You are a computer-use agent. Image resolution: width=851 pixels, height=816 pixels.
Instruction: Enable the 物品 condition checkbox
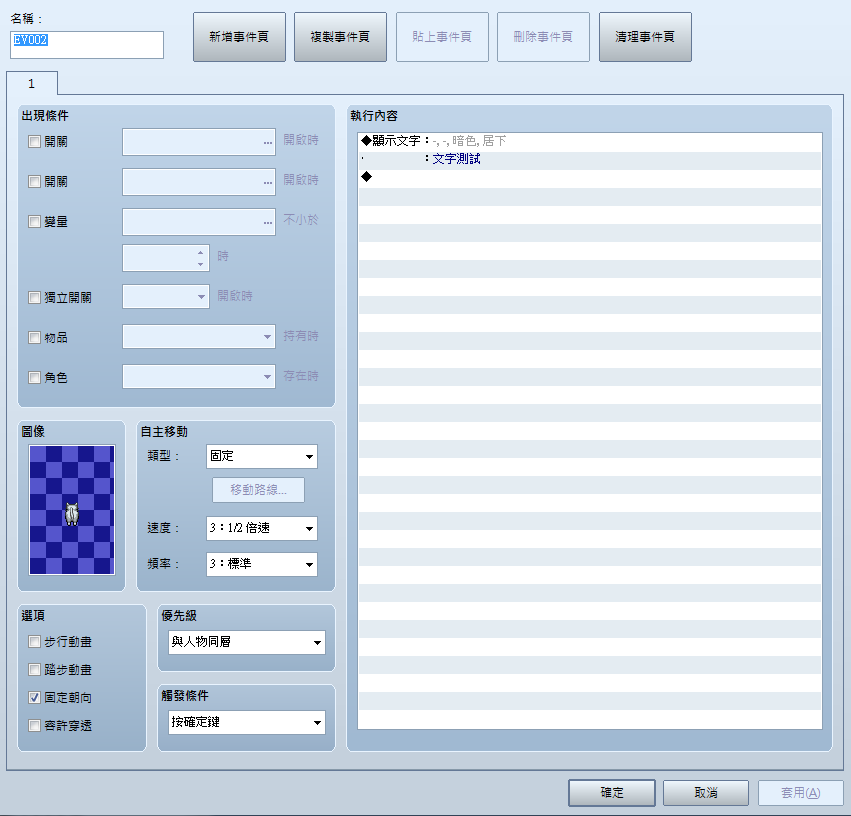34,337
